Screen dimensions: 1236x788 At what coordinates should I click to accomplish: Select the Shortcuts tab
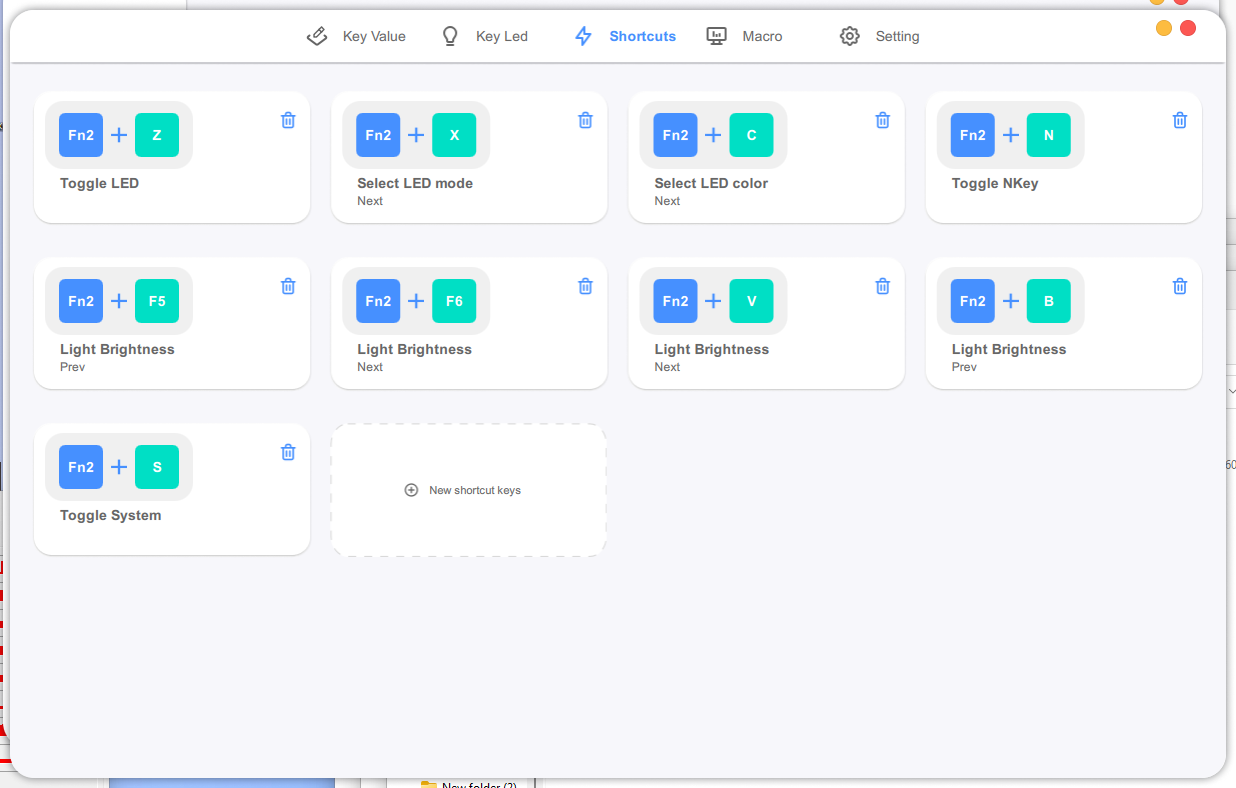pyautogui.click(x=625, y=36)
